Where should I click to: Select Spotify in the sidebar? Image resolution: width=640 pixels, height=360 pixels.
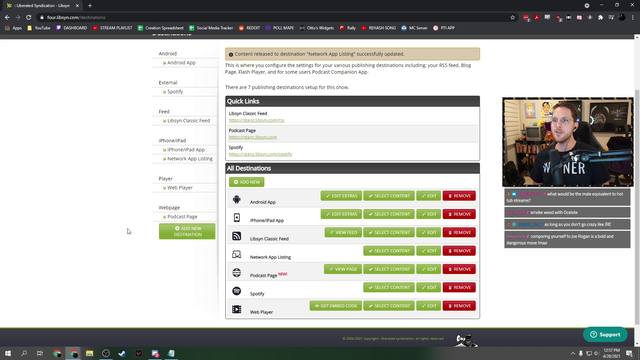click(x=175, y=92)
